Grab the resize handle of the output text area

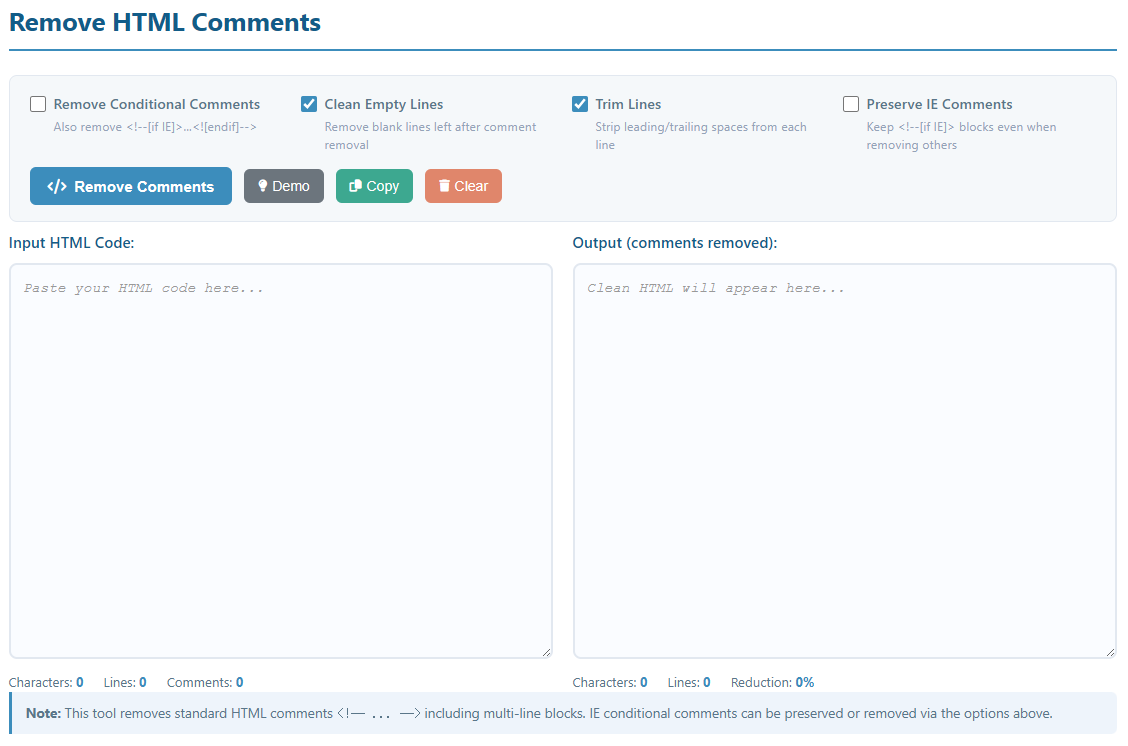[x=1110, y=652]
